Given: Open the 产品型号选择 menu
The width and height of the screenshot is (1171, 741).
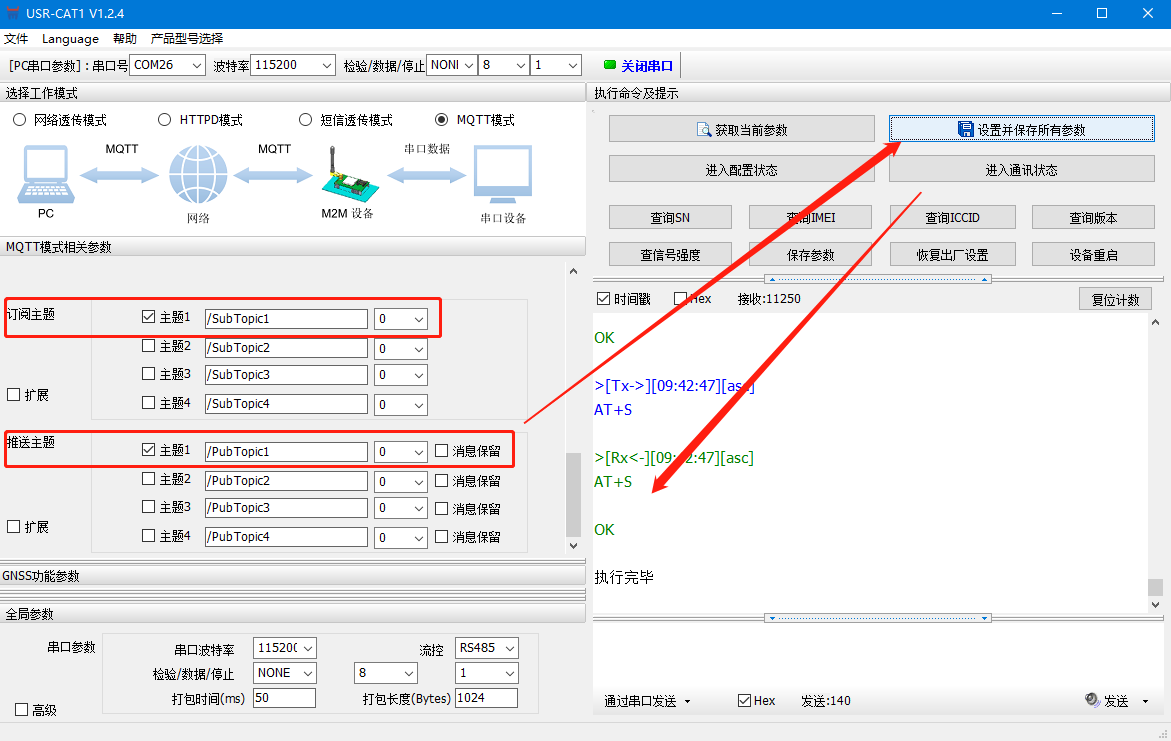Looking at the screenshot, I should click(186, 38).
